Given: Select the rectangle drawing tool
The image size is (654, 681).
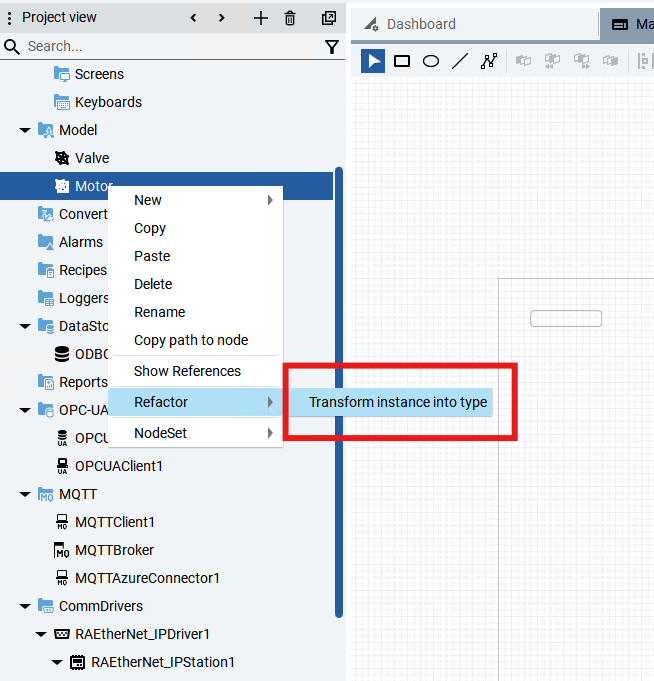Looking at the screenshot, I should pos(402,61).
